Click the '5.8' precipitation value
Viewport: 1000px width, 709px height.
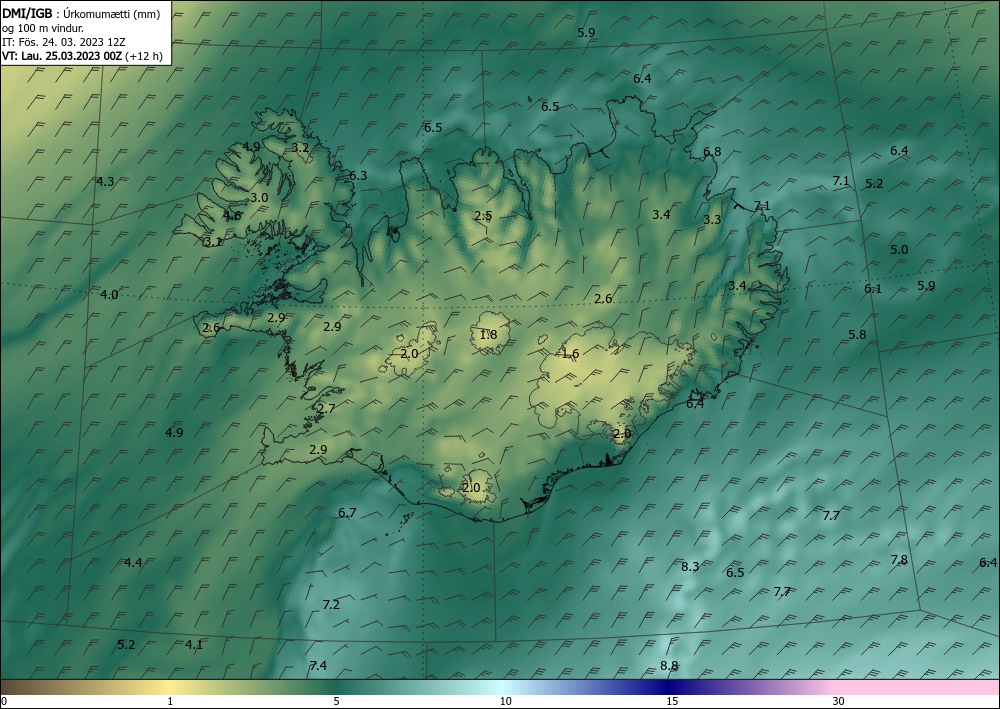[858, 334]
